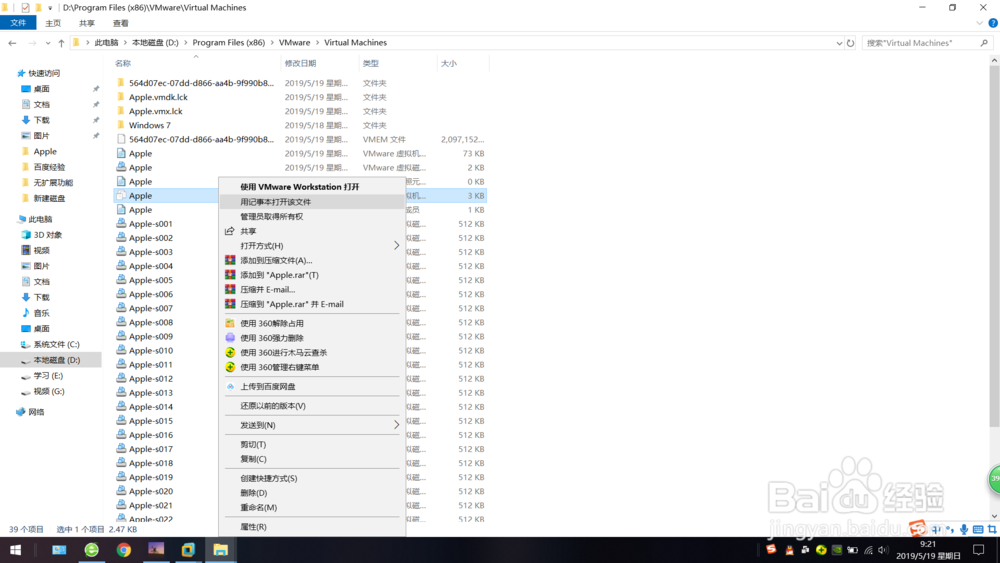Expand 发送到(N) submenu arrow
1000x563 pixels.
point(396,425)
